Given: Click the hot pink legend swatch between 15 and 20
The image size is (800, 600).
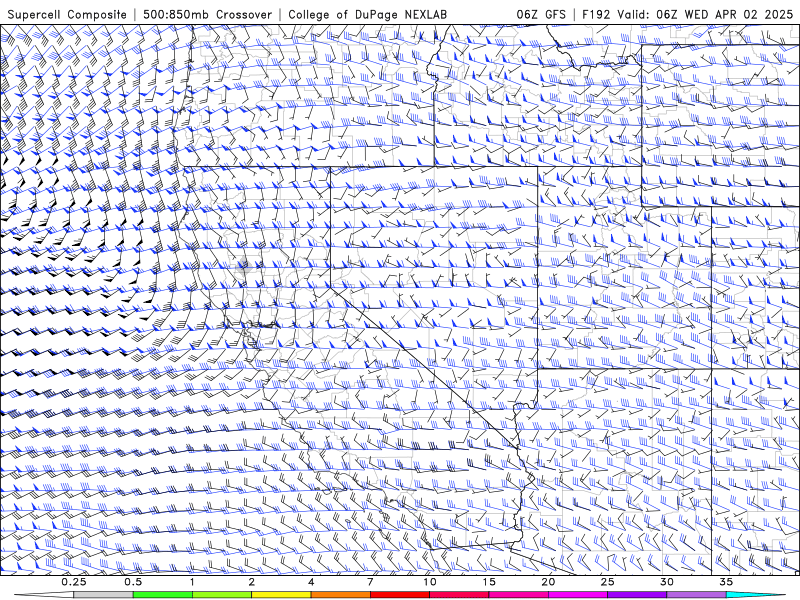Looking at the screenshot, I should [x=518, y=595].
